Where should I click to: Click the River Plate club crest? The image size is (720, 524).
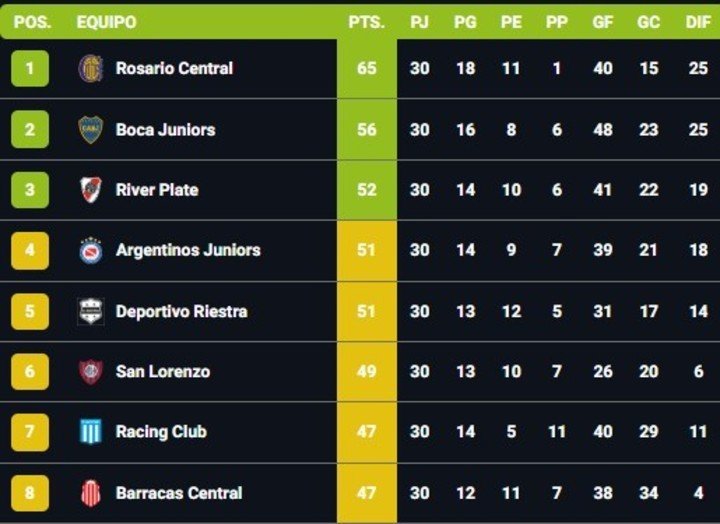90,189
